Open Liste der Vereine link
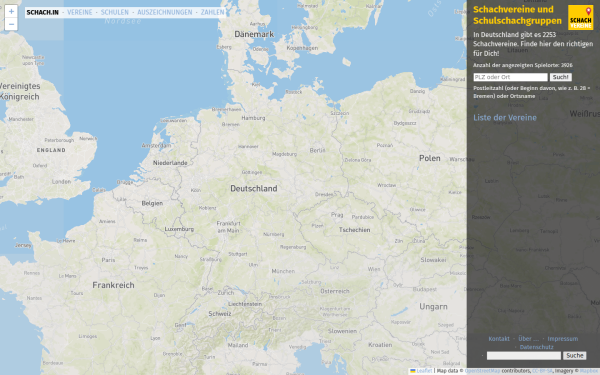The height and width of the screenshot is (375, 600). tap(505, 117)
